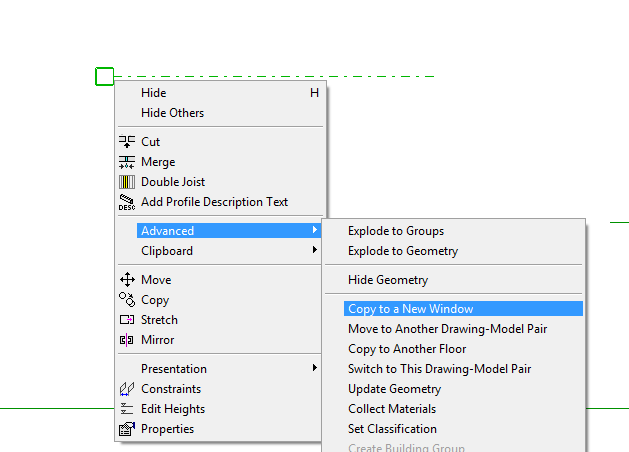Viewport: 629px width, 452px height.
Task: Choose Copy to a New Window
Action: [x=410, y=309]
